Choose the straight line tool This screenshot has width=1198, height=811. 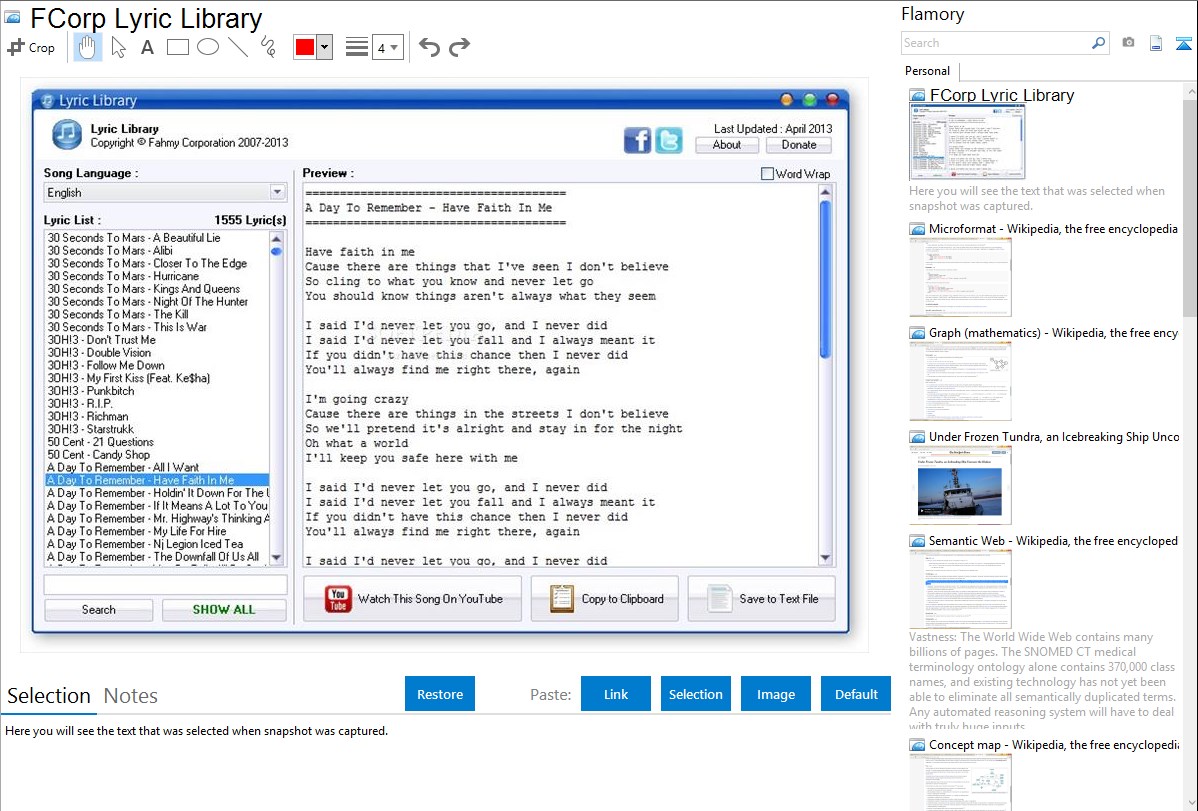click(x=238, y=47)
